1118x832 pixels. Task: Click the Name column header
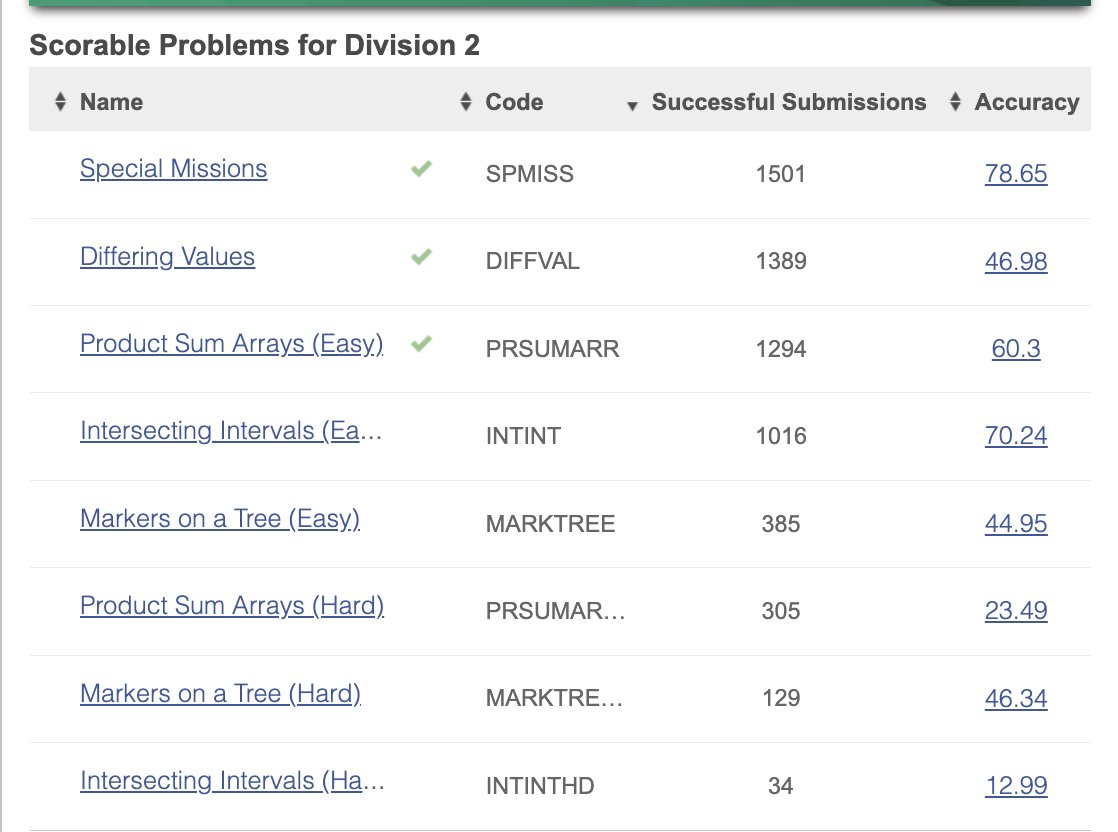click(x=111, y=102)
